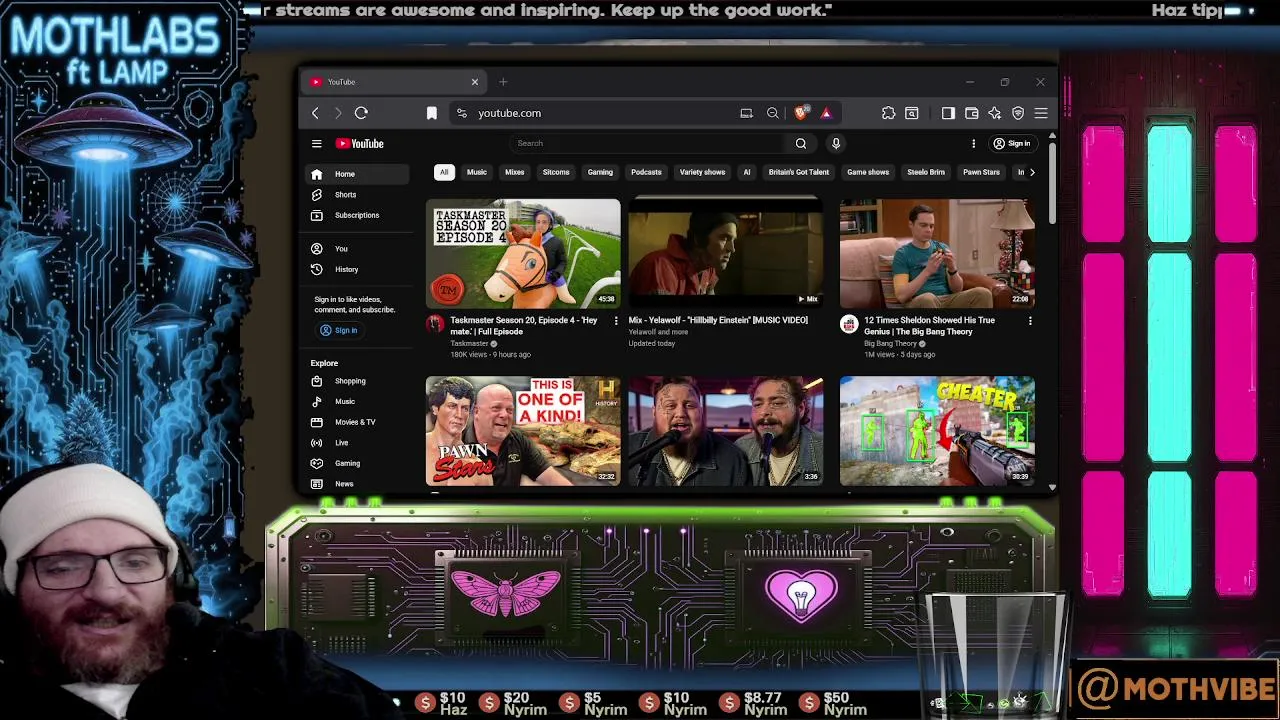The width and height of the screenshot is (1280, 720).
Task: Open a new browser tab
Action: point(503,82)
